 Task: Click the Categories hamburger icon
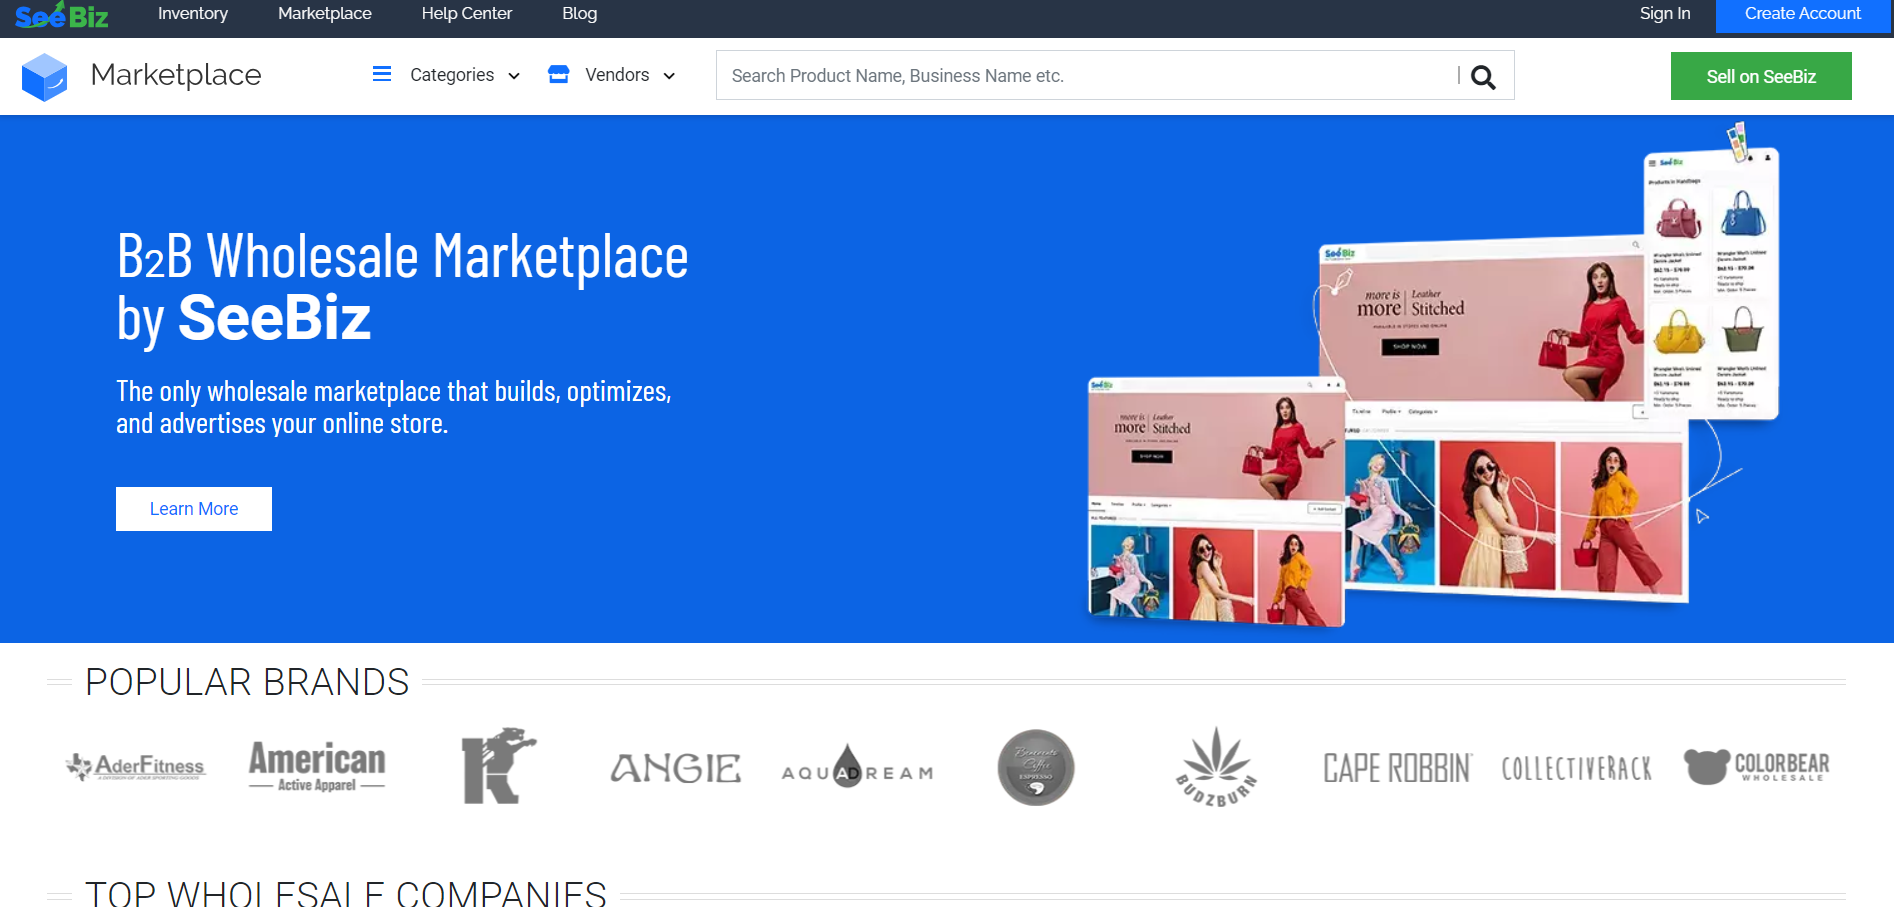382,74
